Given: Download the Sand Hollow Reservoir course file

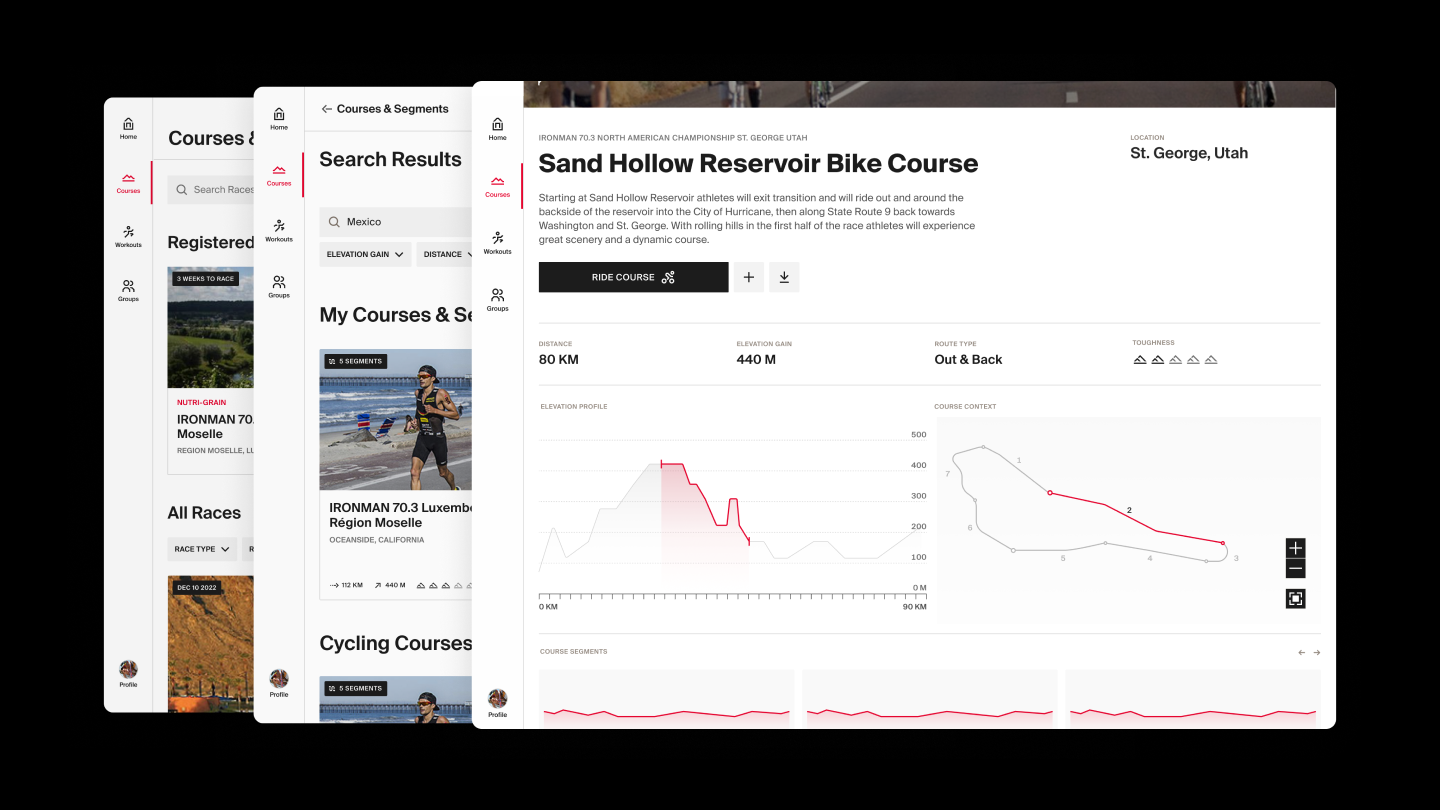Looking at the screenshot, I should coord(784,277).
